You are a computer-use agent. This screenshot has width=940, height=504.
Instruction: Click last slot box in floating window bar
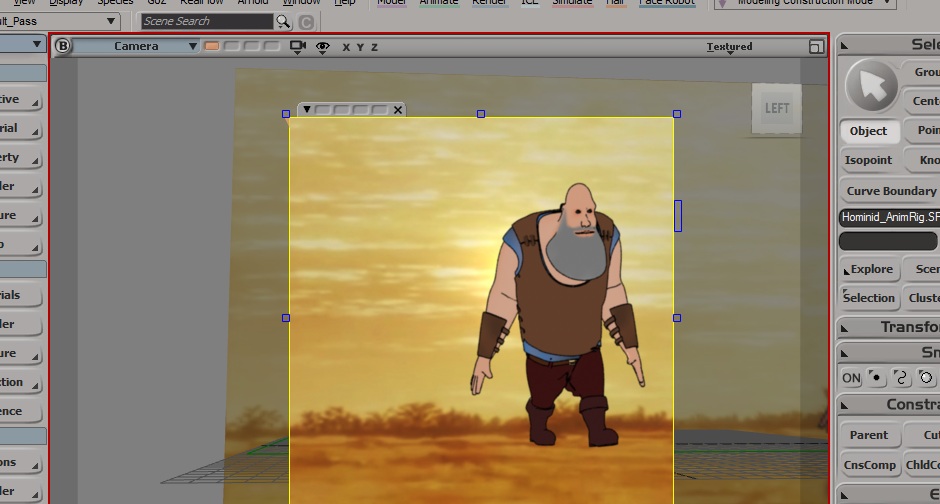tap(379, 110)
